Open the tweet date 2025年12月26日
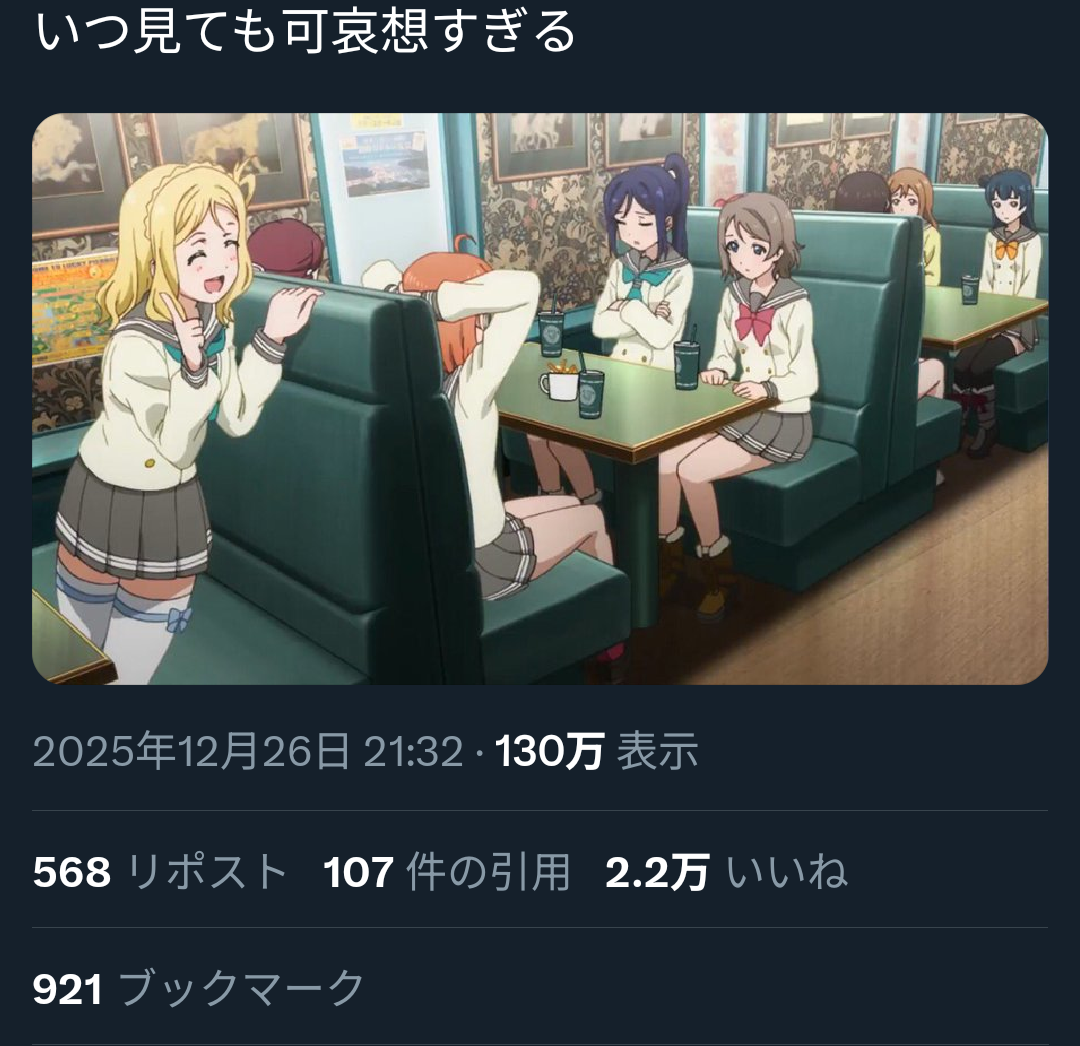 pos(191,751)
